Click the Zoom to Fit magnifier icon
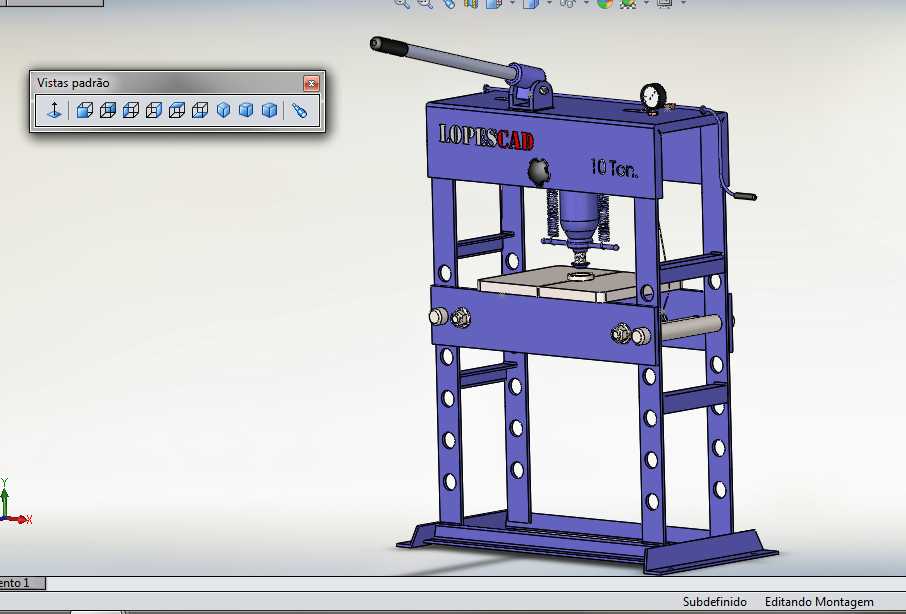 click(x=402, y=3)
